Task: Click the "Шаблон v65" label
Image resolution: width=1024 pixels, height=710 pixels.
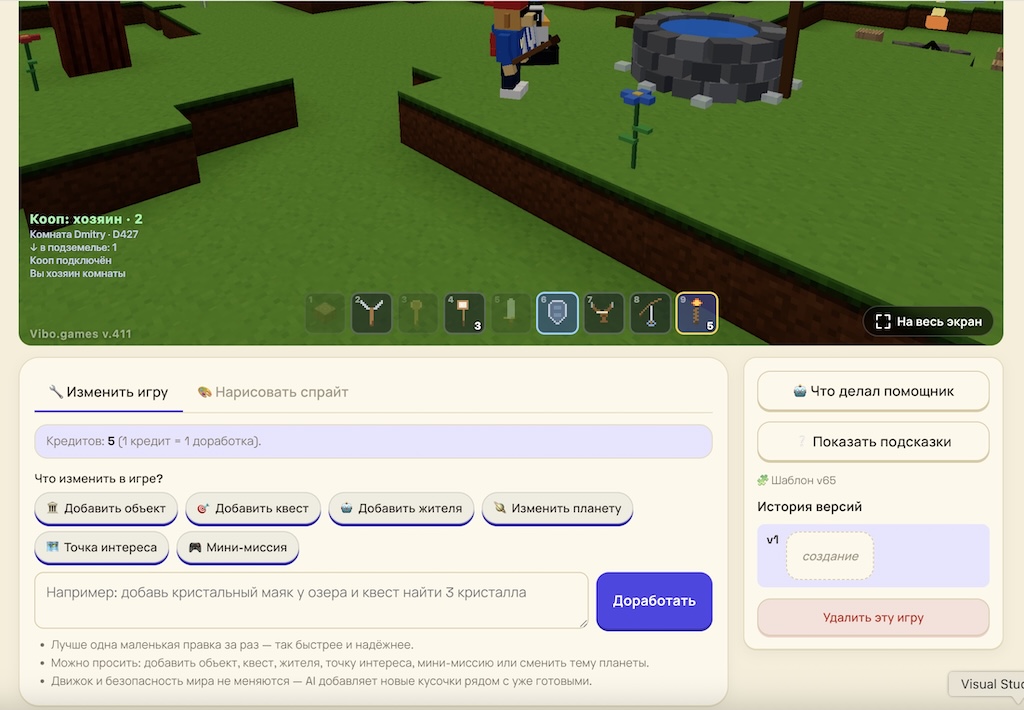Action: pyautogui.click(x=796, y=480)
